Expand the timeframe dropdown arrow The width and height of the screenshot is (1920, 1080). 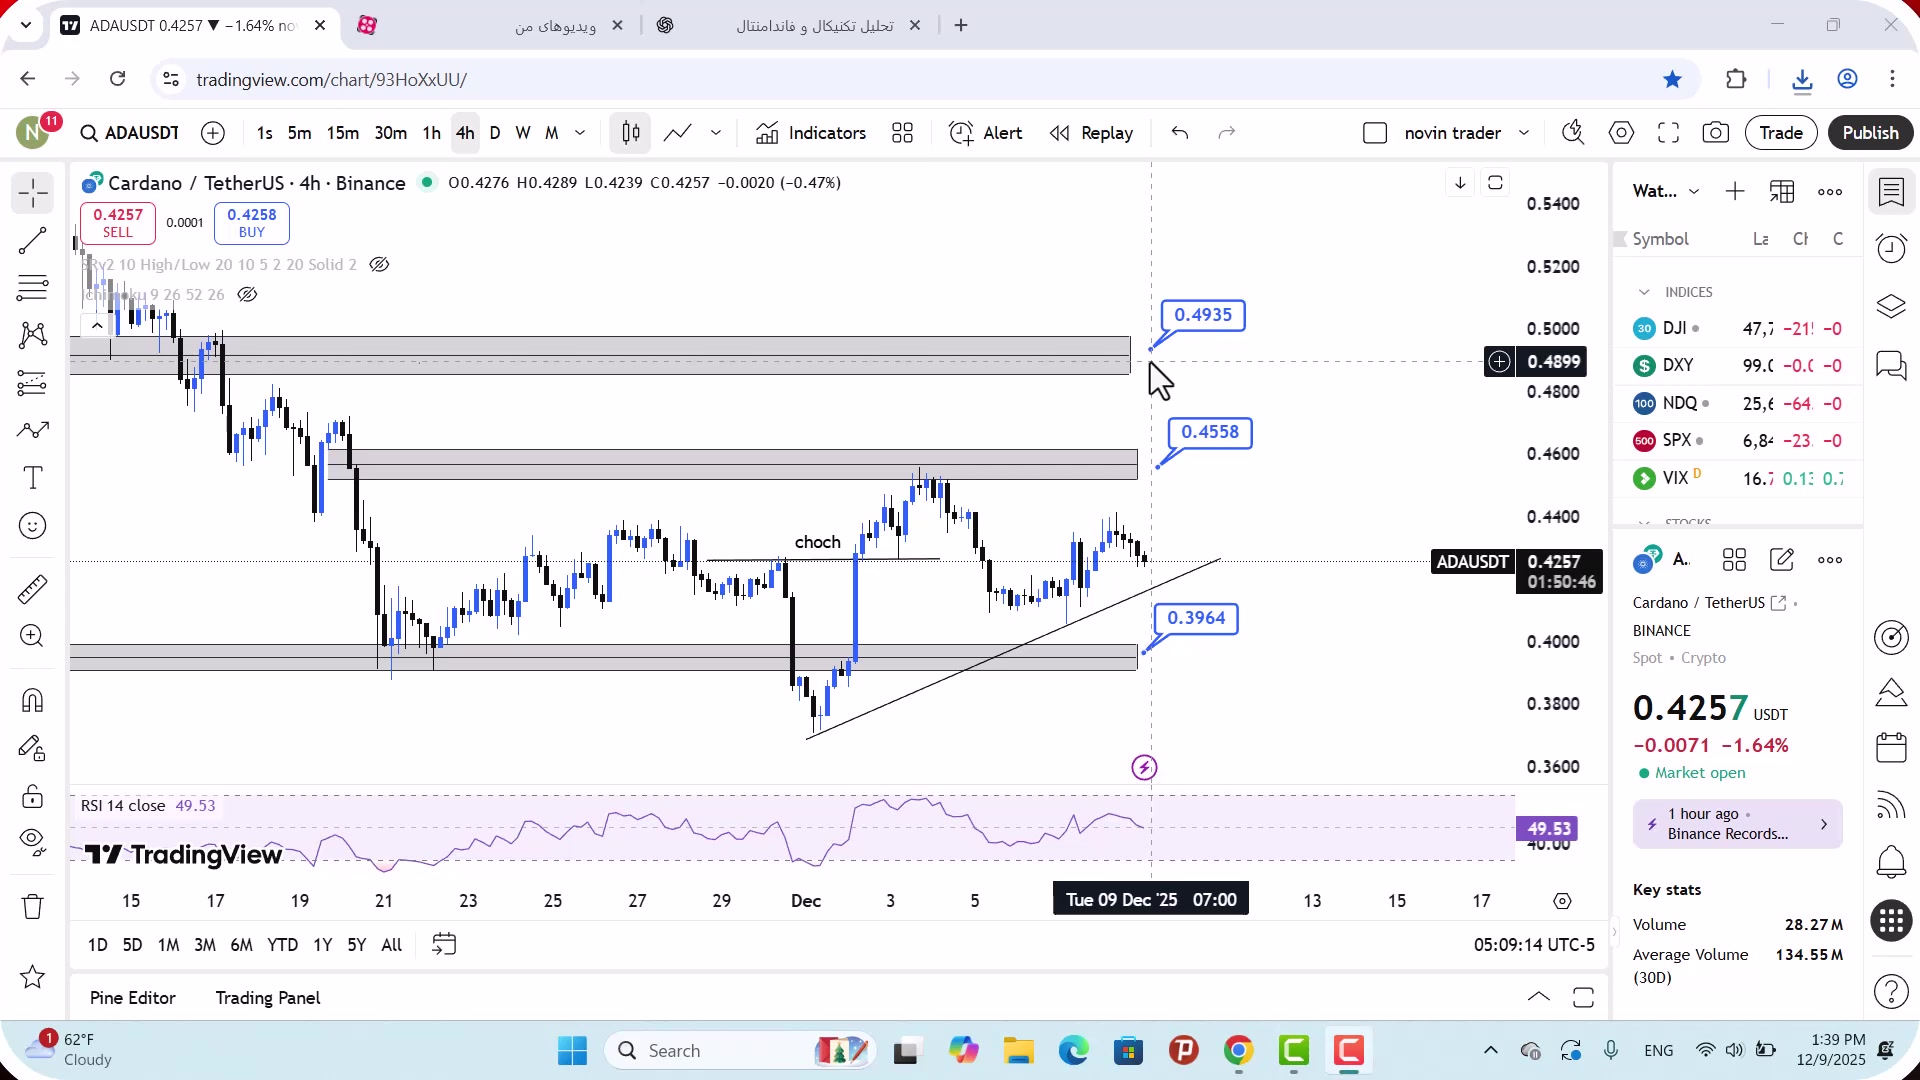click(580, 133)
